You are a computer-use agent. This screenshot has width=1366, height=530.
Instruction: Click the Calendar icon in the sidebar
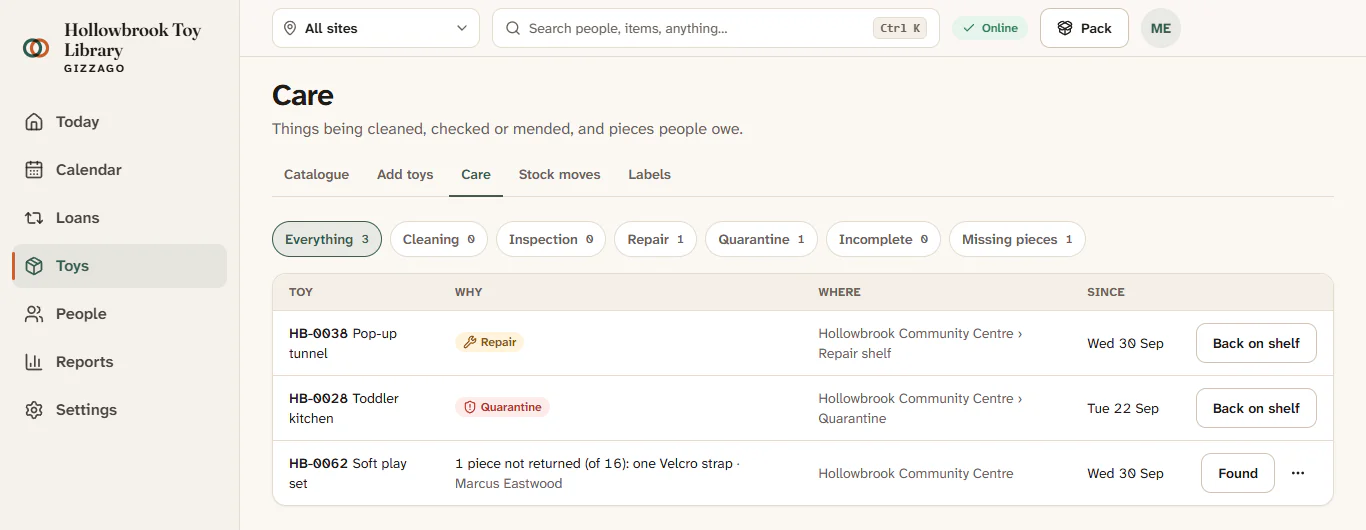tap(34, 170)
